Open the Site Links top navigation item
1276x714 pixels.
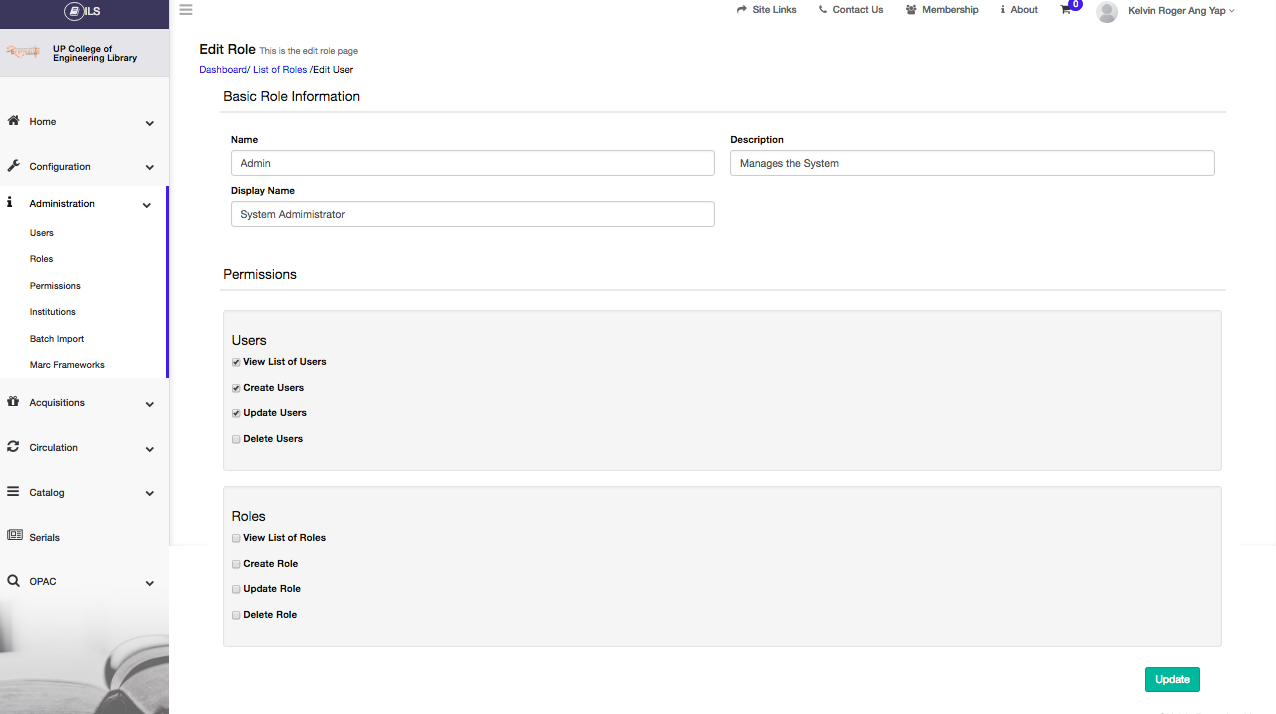coord(767,10)
